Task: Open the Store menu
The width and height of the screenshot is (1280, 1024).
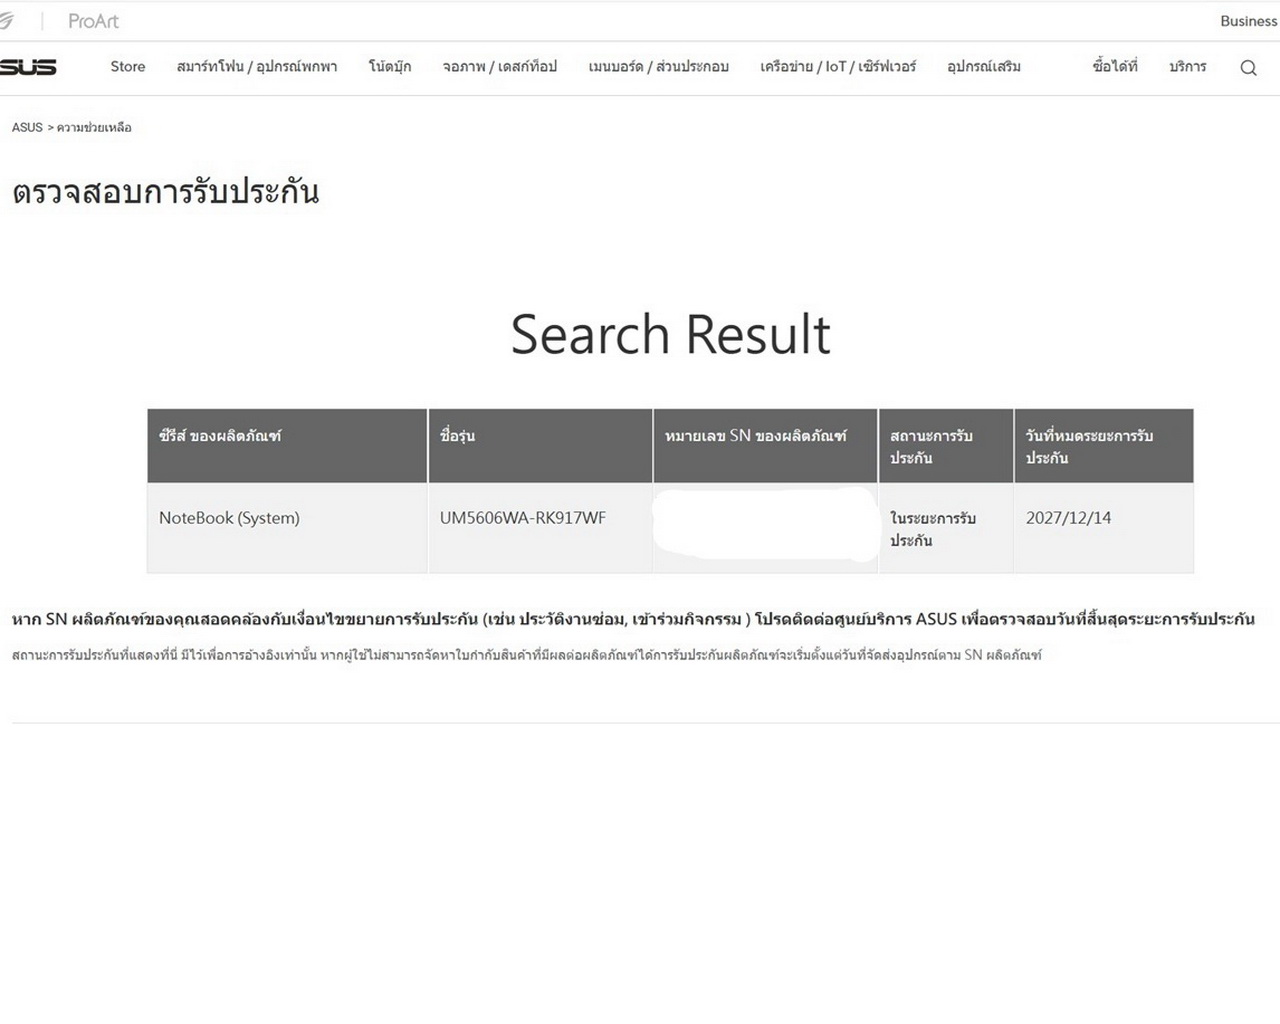Action: point(127,67)
